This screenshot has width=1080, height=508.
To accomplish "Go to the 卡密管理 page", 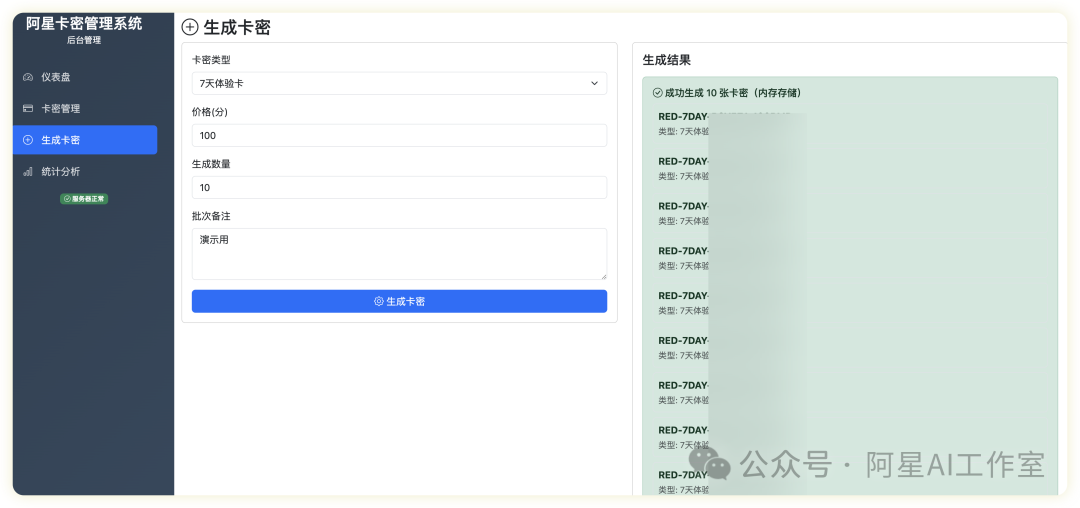I will 85,109.
